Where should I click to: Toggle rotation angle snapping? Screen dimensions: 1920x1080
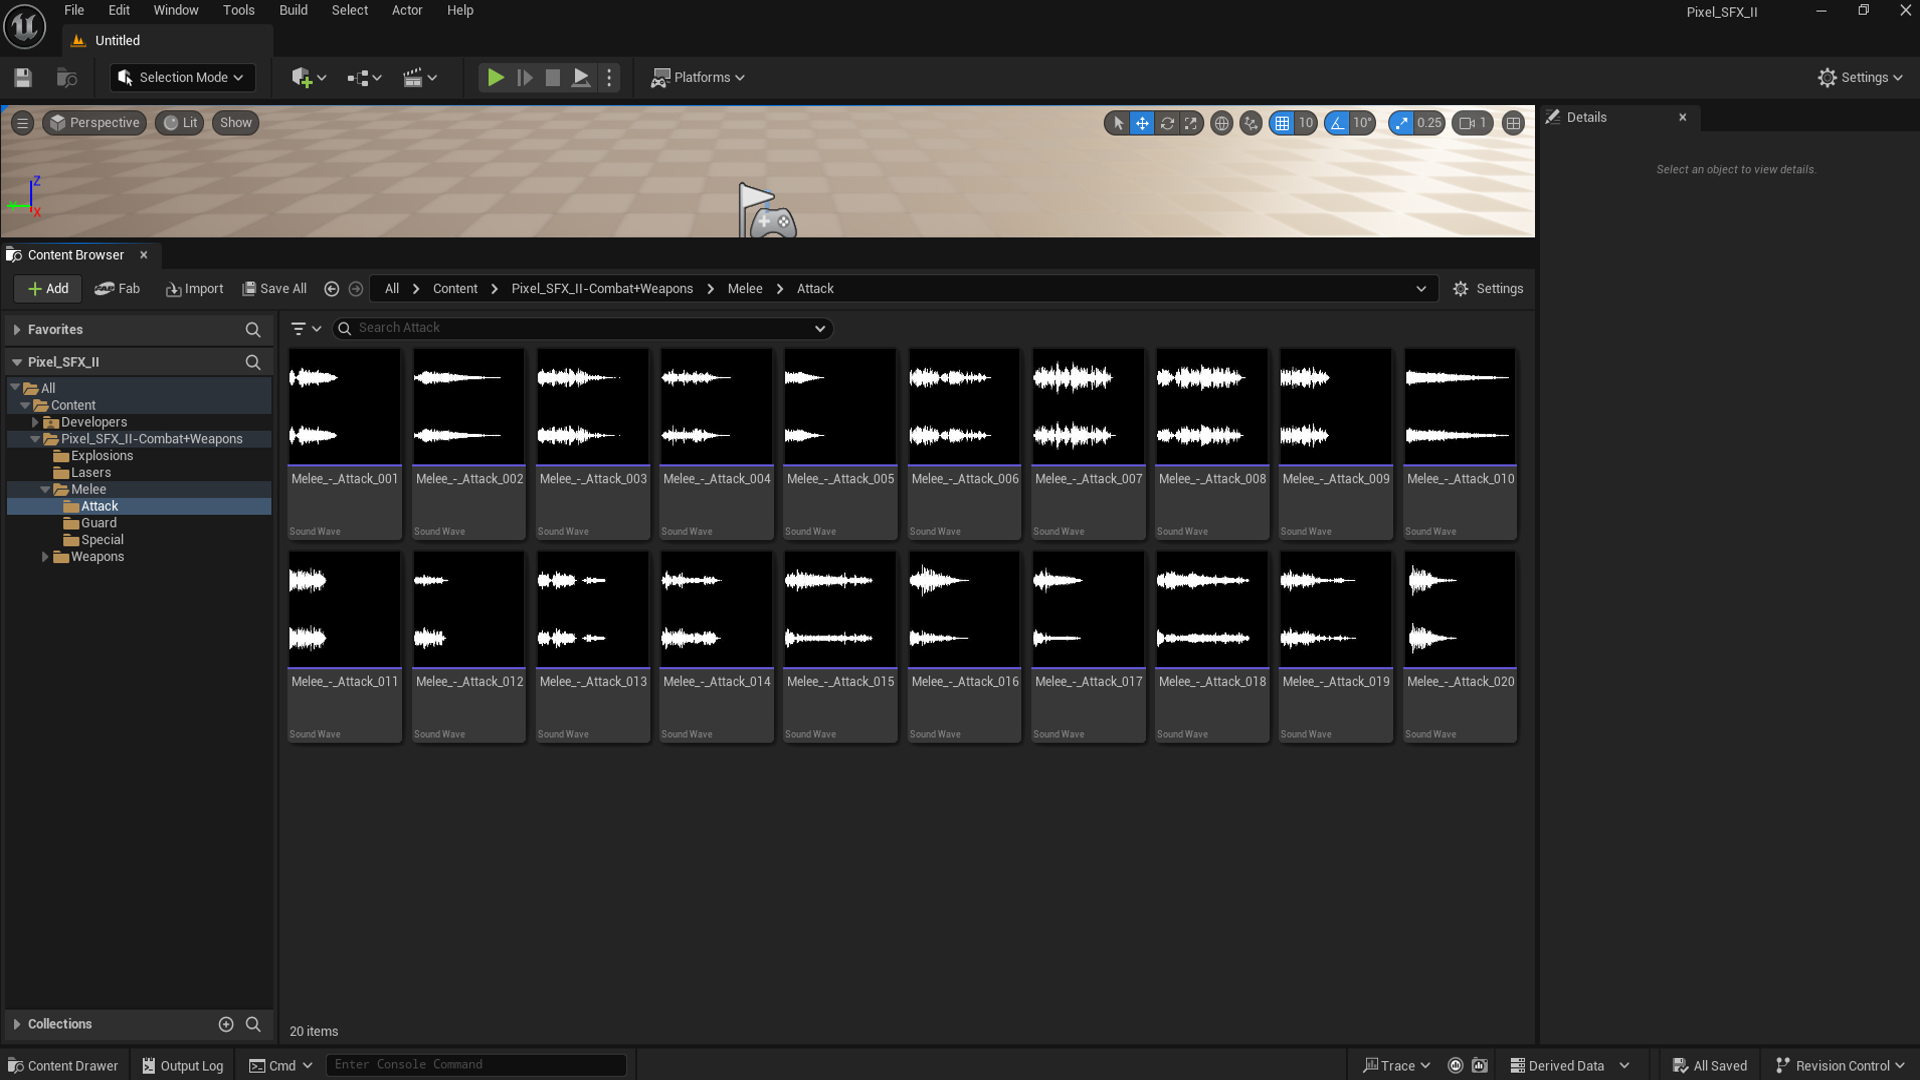[1338, 123]
